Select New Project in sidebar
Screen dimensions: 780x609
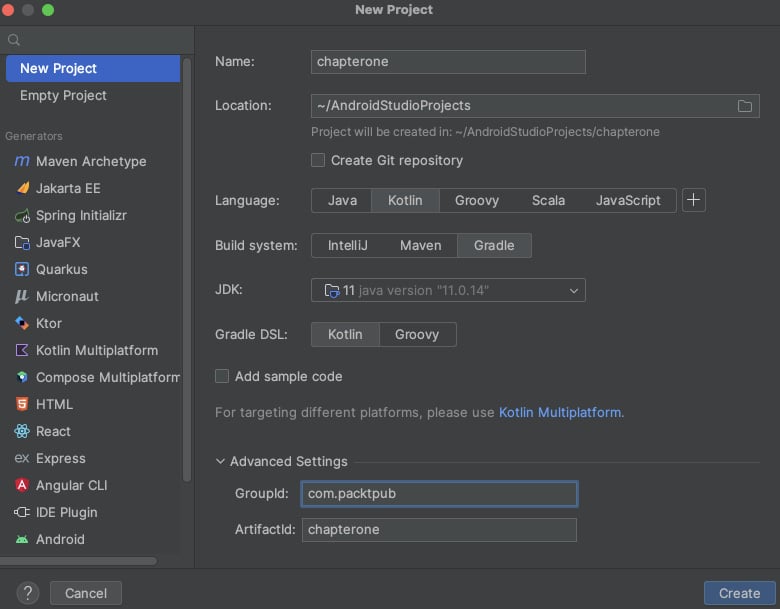coord(93,68)
